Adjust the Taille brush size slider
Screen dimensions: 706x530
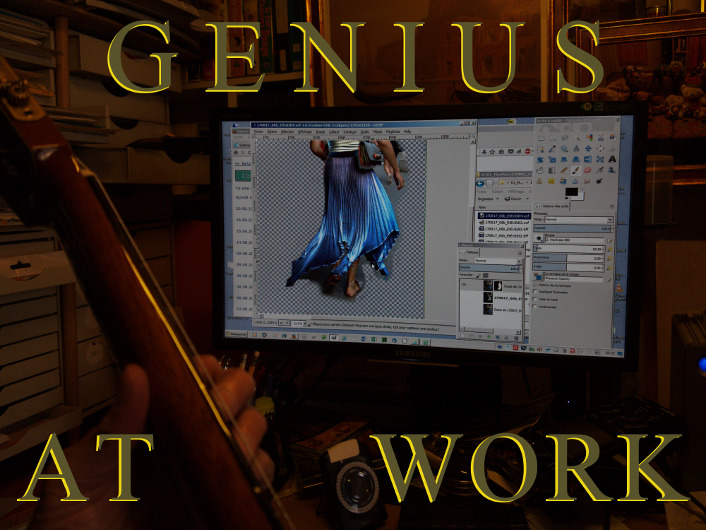(569, 249)
